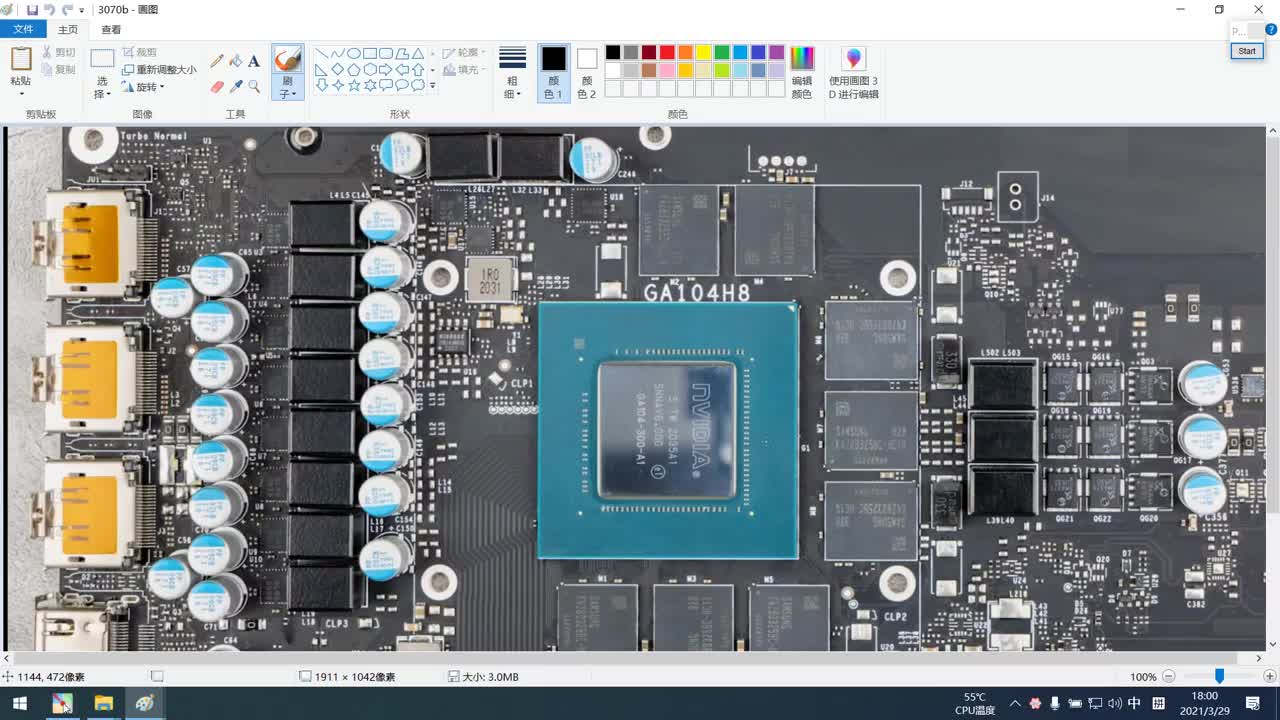
Task: Pick the Right triangle shape
Action: click(322, 69)
